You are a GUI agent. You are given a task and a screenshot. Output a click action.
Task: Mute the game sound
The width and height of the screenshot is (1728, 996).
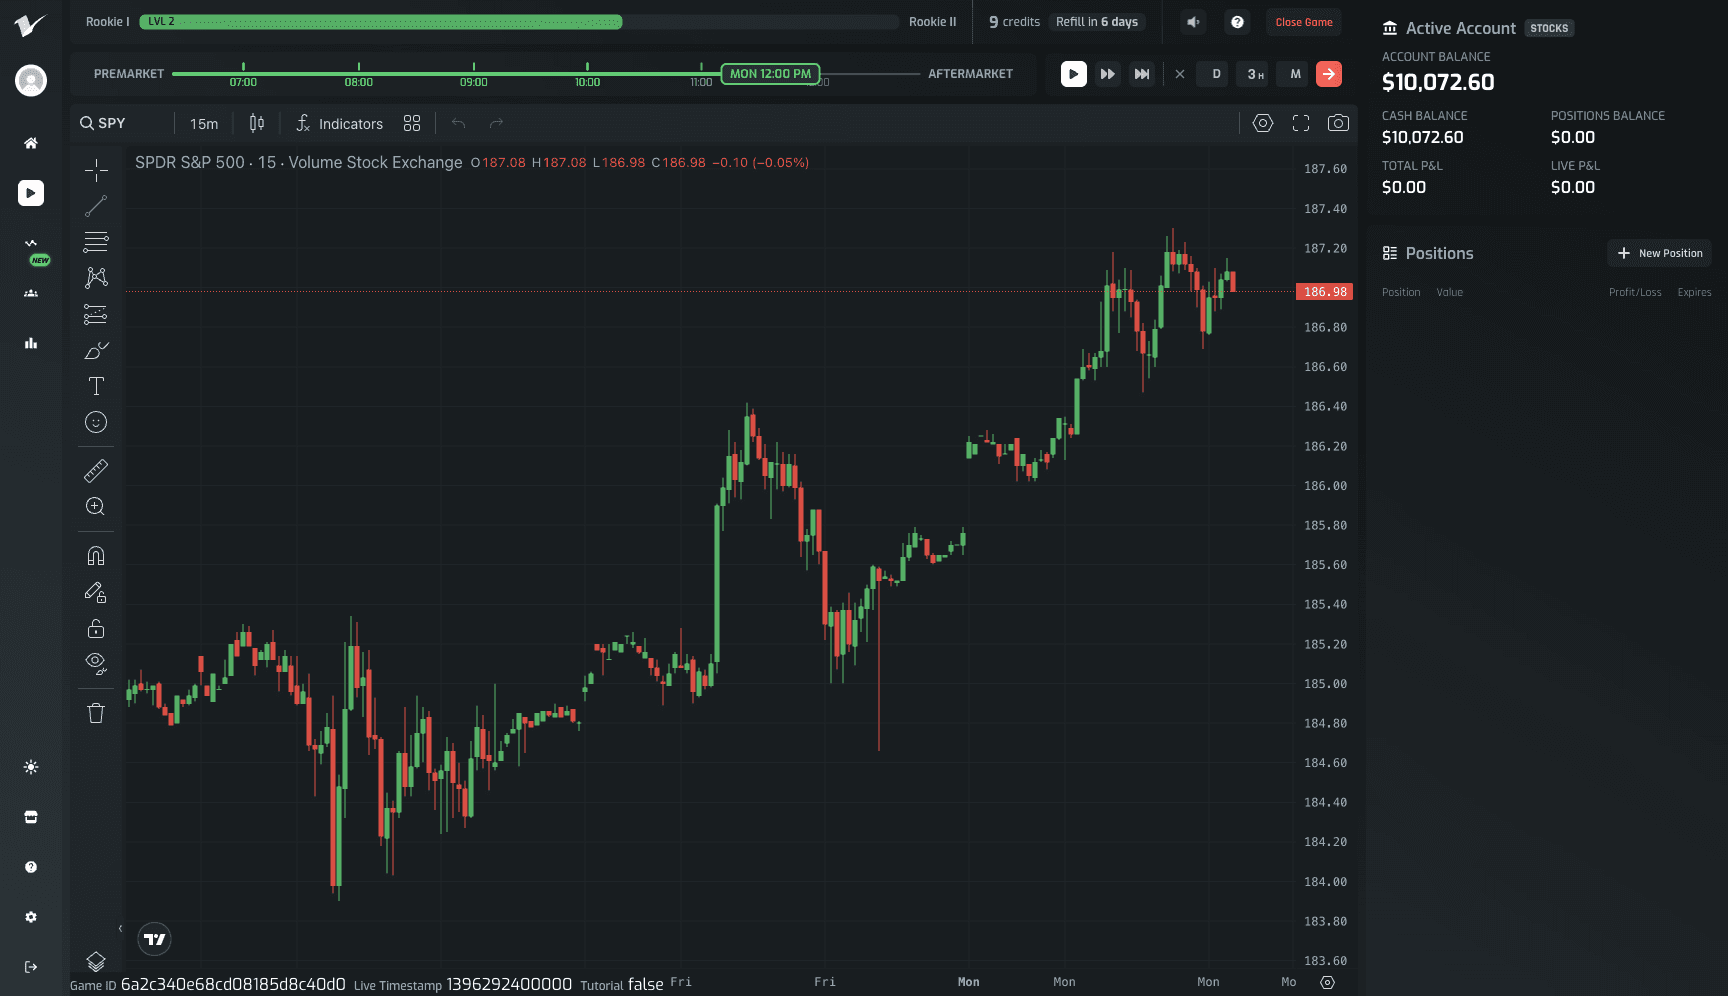(x=1193, y=22)
